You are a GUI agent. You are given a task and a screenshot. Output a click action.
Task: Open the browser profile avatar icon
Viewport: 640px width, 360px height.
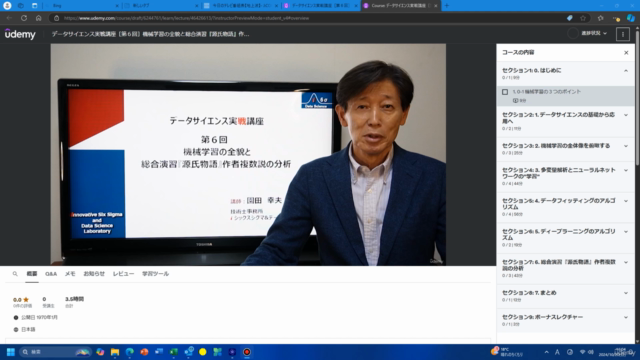coord(7,6)
